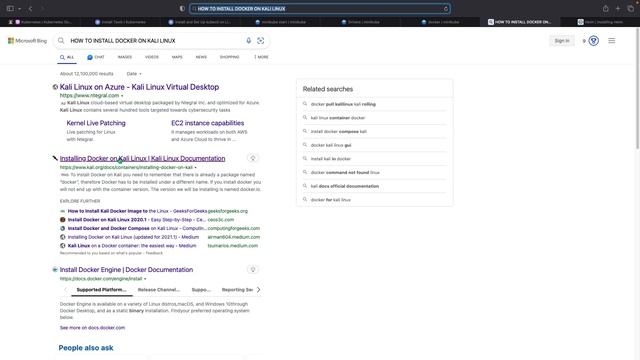Screen dimensions: 640x360
Task: Go back to the previous page
Action: (30, 9)
